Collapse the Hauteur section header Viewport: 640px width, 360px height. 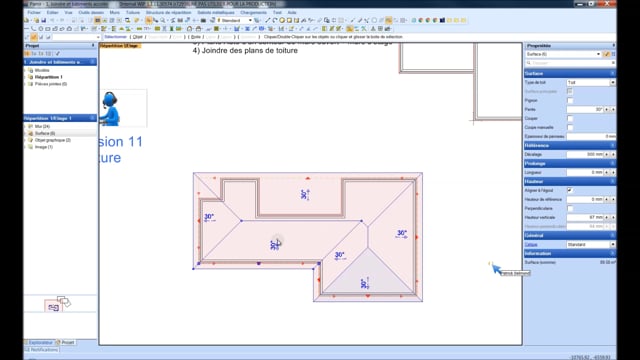612,182
